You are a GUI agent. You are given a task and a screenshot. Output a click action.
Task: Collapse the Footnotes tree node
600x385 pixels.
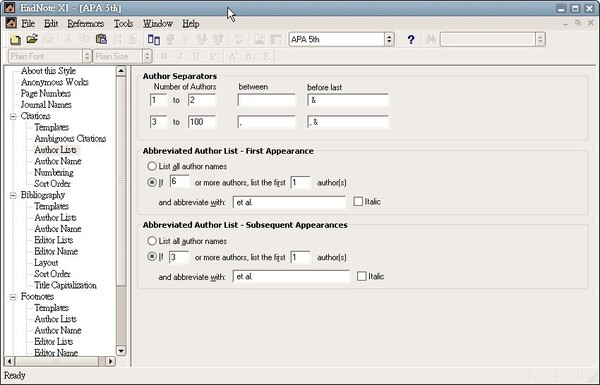[x=13, y=297]
